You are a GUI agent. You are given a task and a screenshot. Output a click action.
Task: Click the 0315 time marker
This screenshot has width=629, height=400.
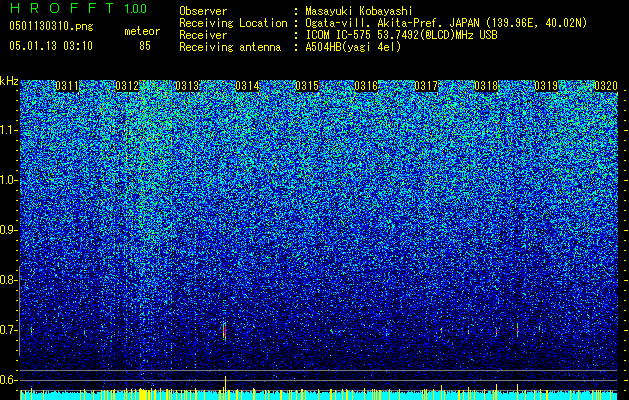point(307,86)
